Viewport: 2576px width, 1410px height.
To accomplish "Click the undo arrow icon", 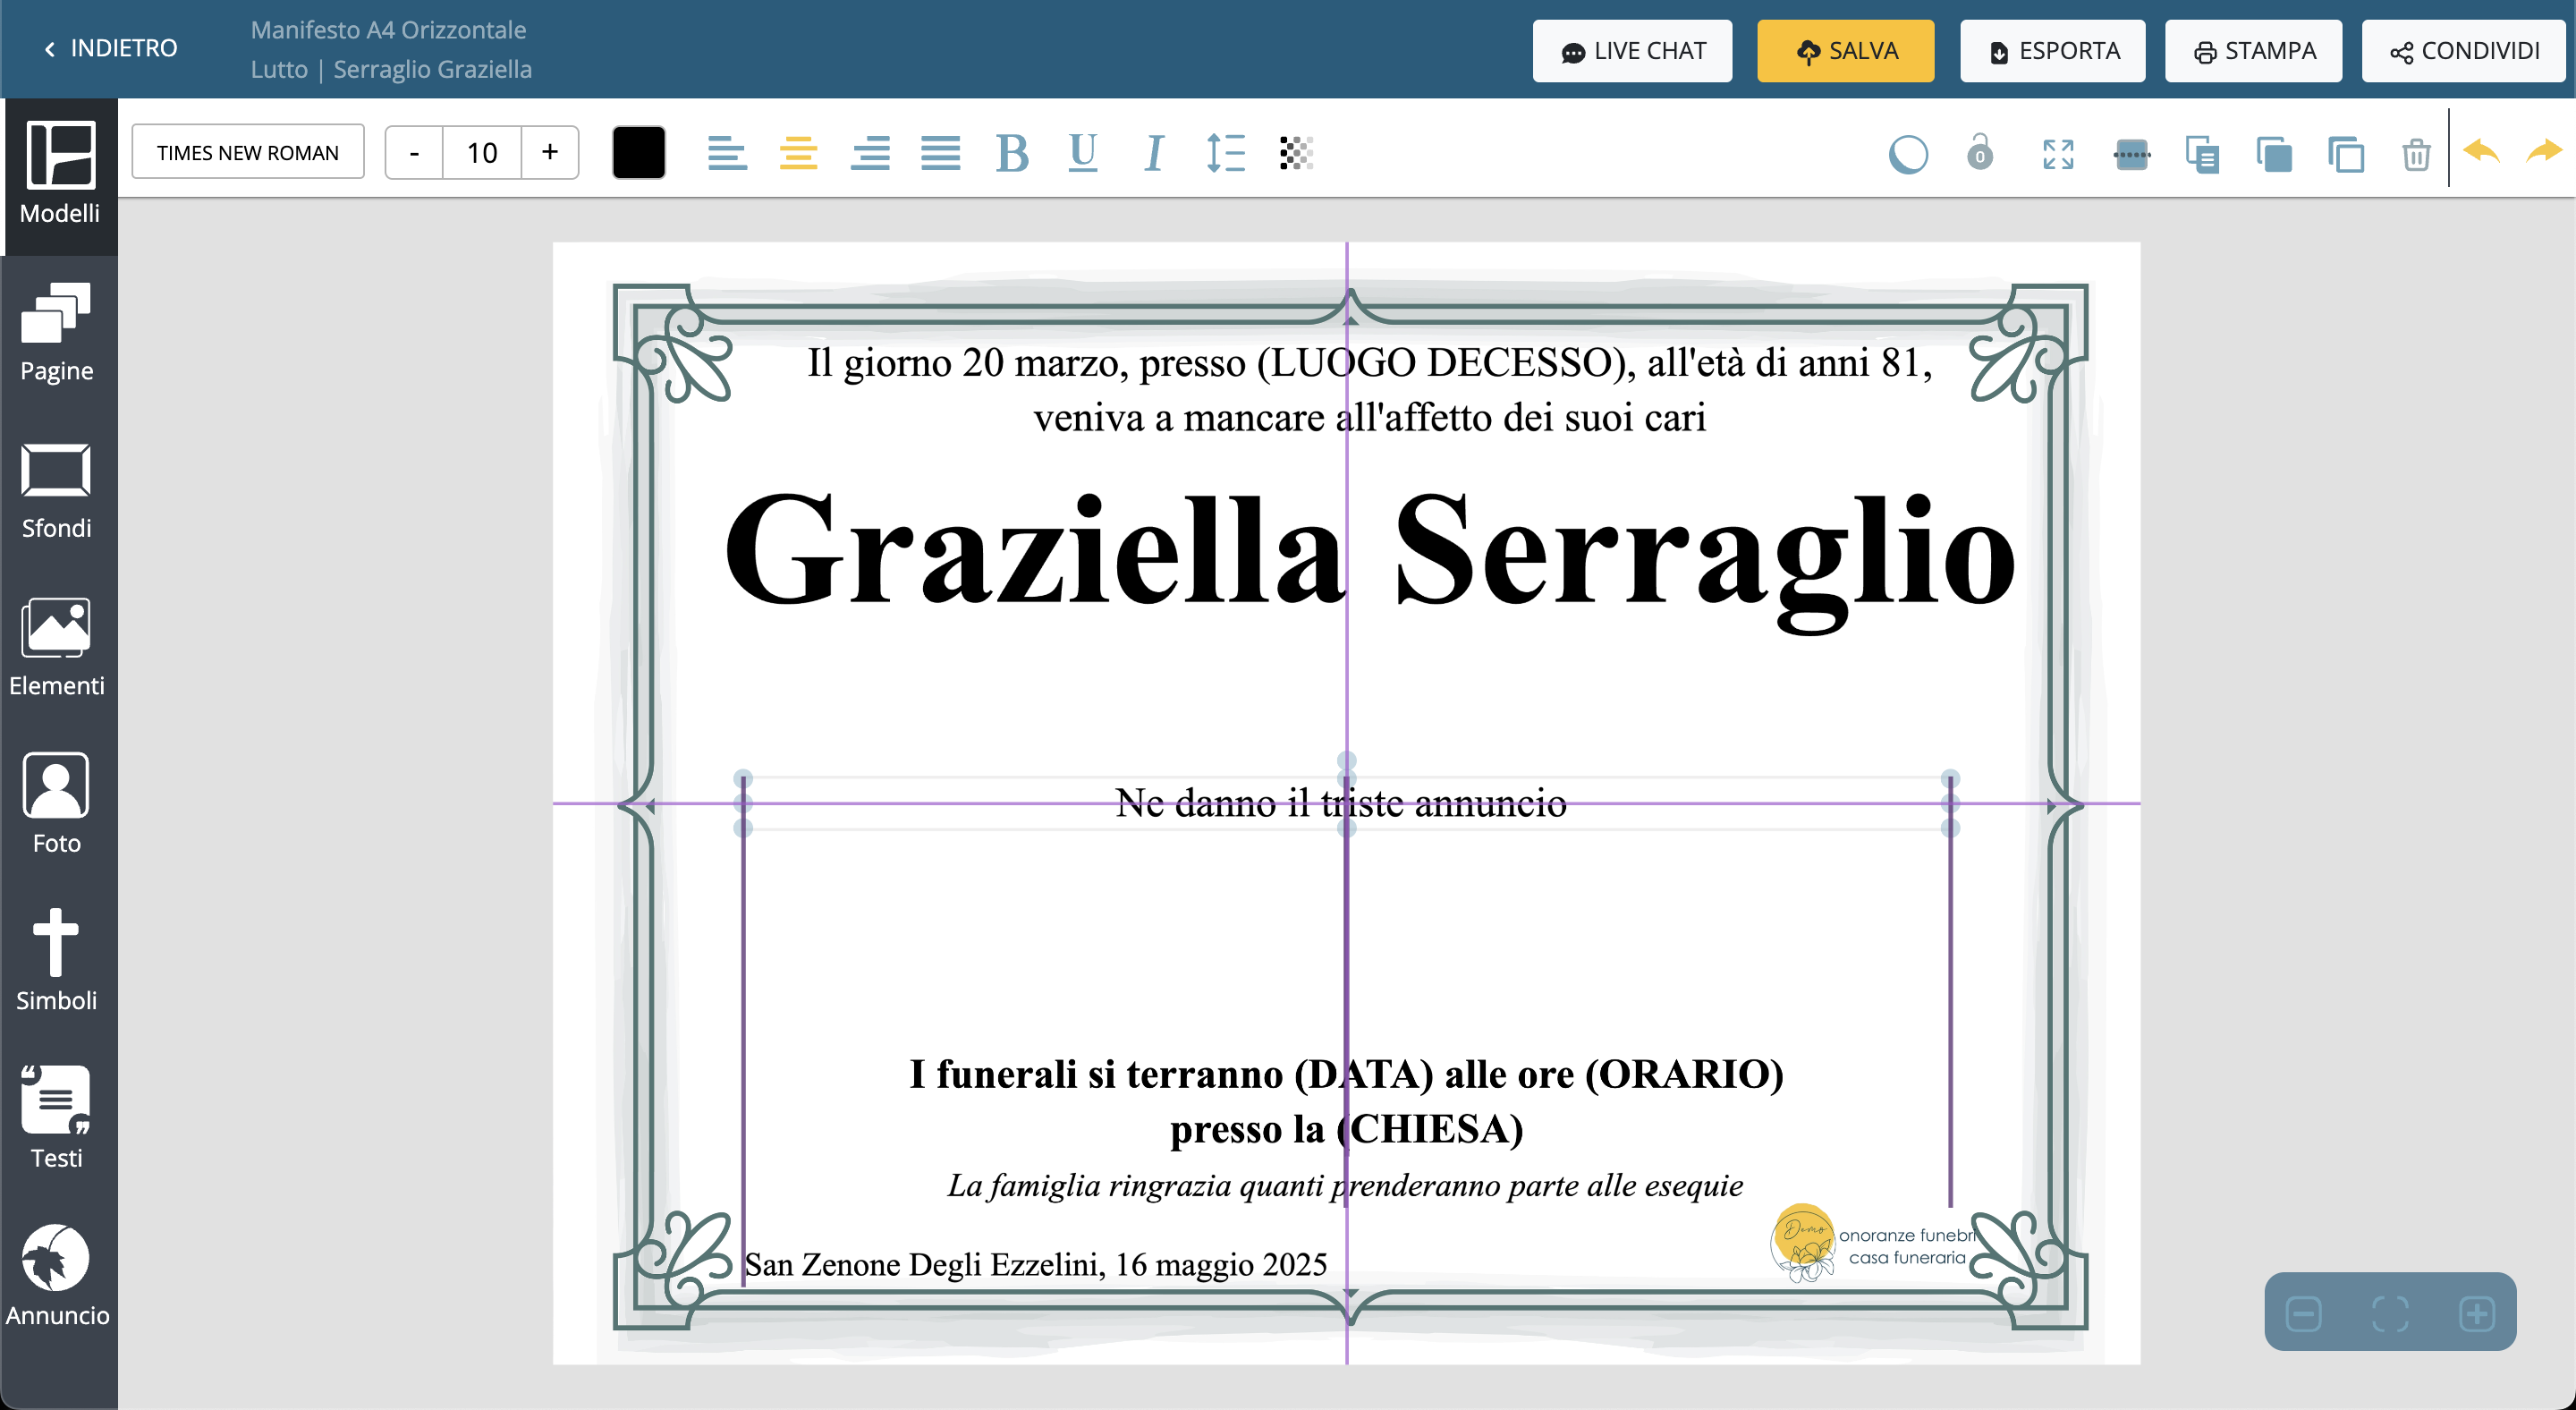I will [x=2481, y=152].
